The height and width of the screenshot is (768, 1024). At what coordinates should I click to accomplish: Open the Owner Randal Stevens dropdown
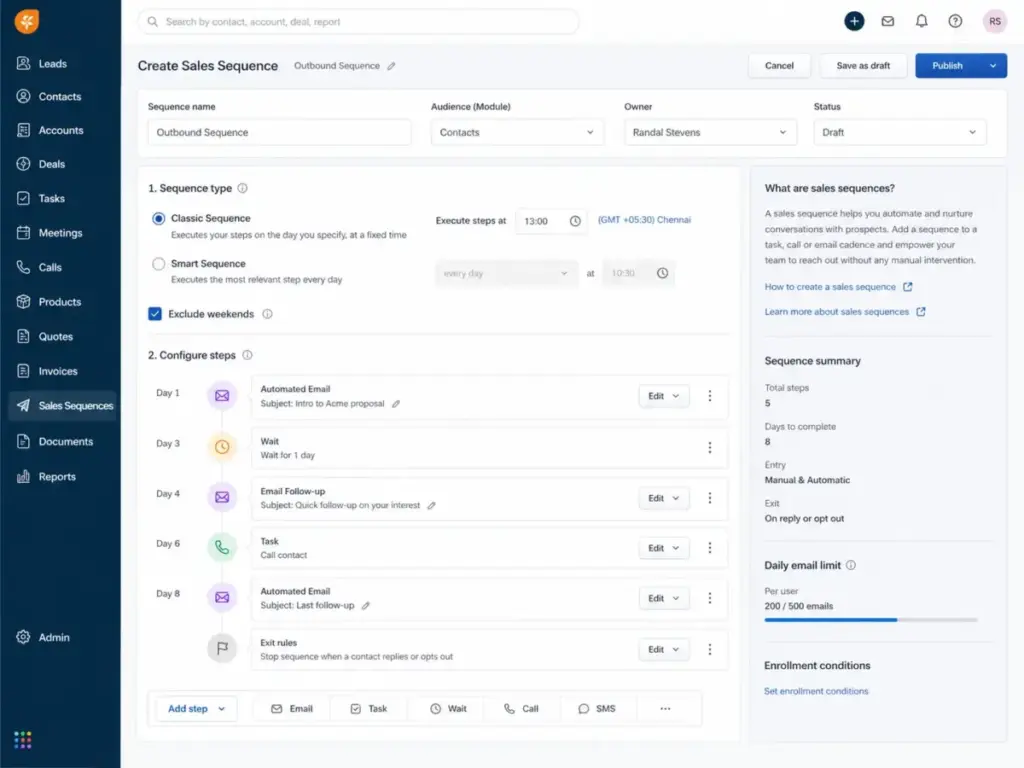coord(710,132)
